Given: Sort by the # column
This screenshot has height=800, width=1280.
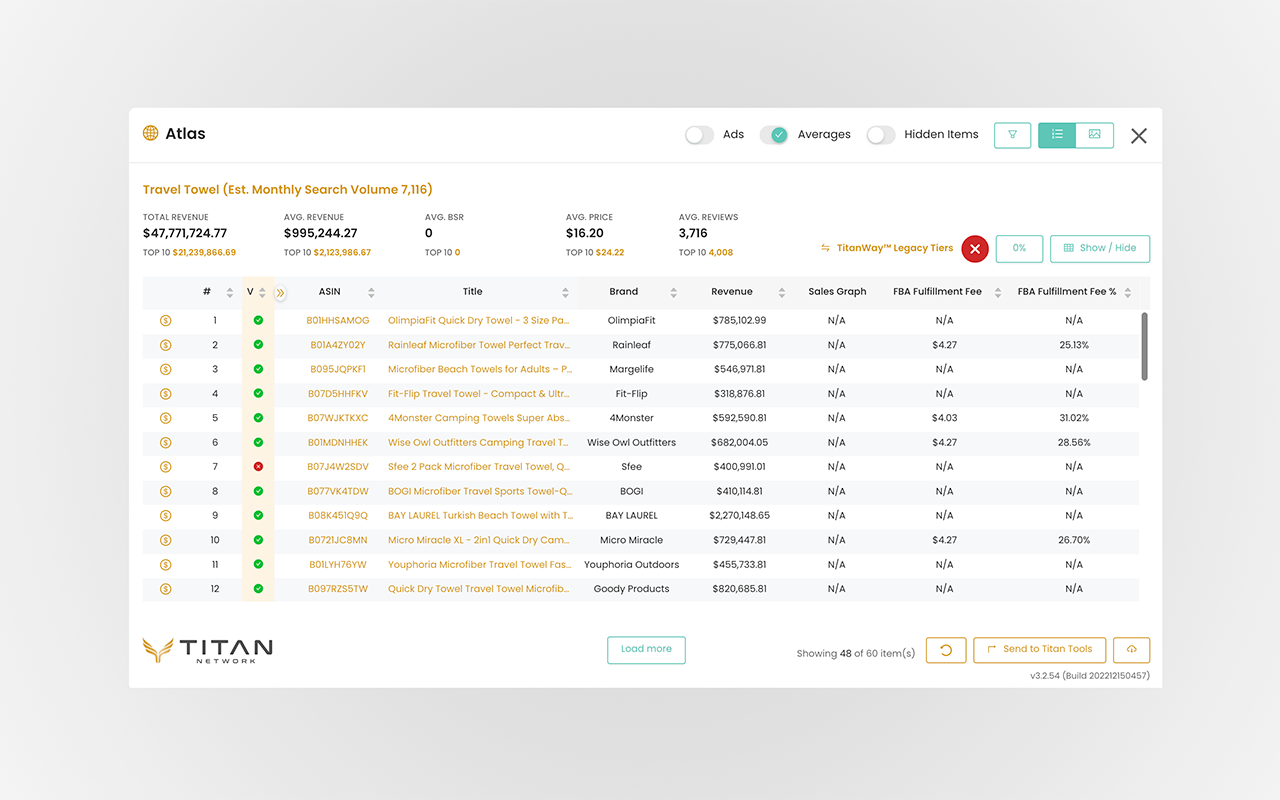Looking at the screenshot, I should [229, 293].
